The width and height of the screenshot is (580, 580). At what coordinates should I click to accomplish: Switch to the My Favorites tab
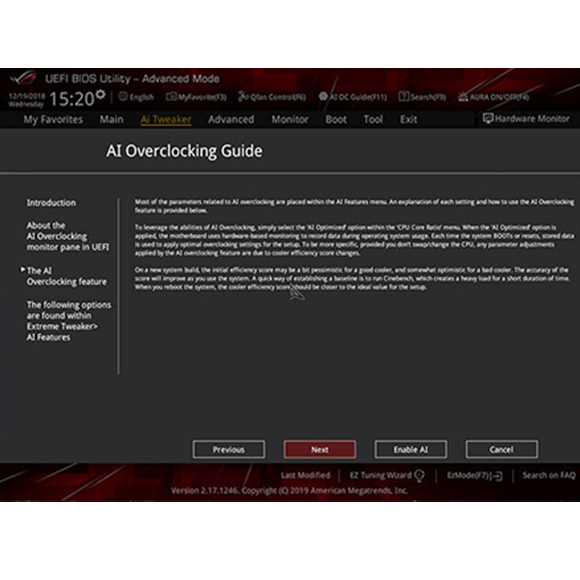point(53,119)
